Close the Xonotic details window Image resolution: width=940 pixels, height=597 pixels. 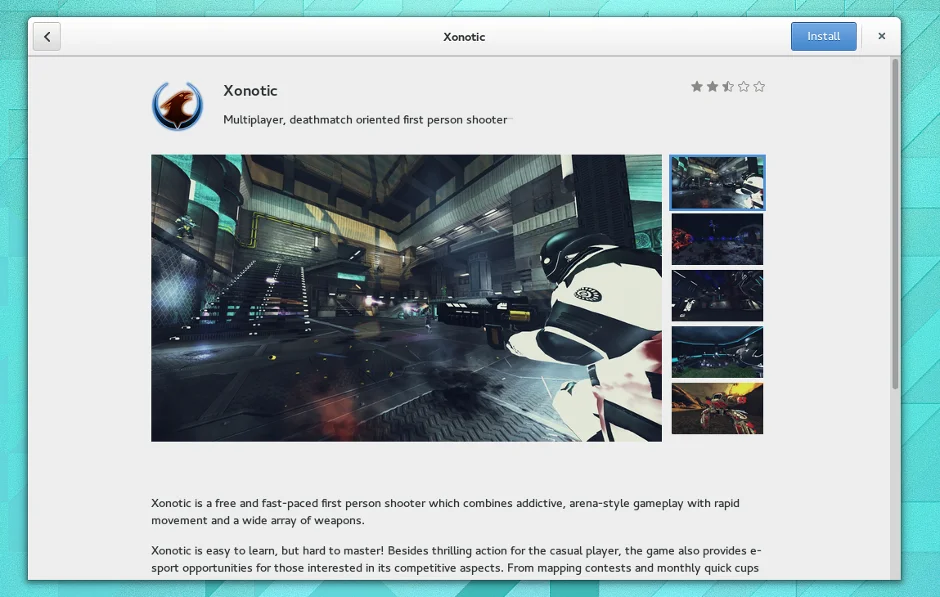(x=881, y=36)
